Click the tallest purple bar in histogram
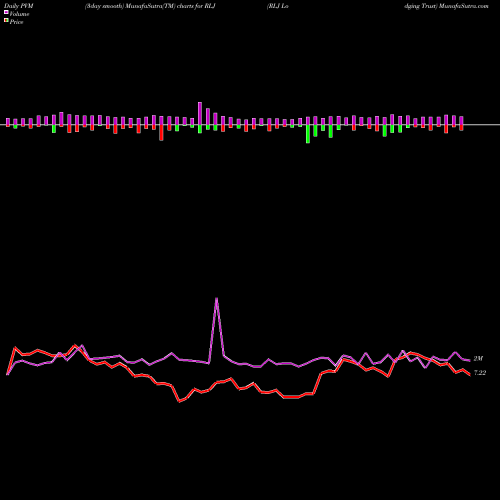500x500 pixels. (200, 114)
